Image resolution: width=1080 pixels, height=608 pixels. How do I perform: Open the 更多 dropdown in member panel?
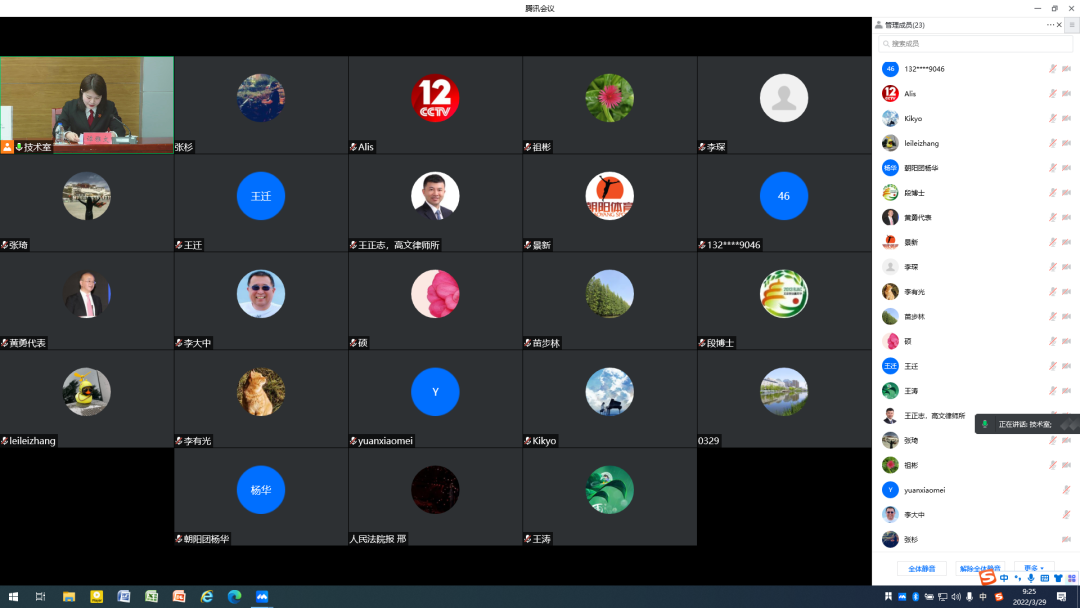point(1034,569)
